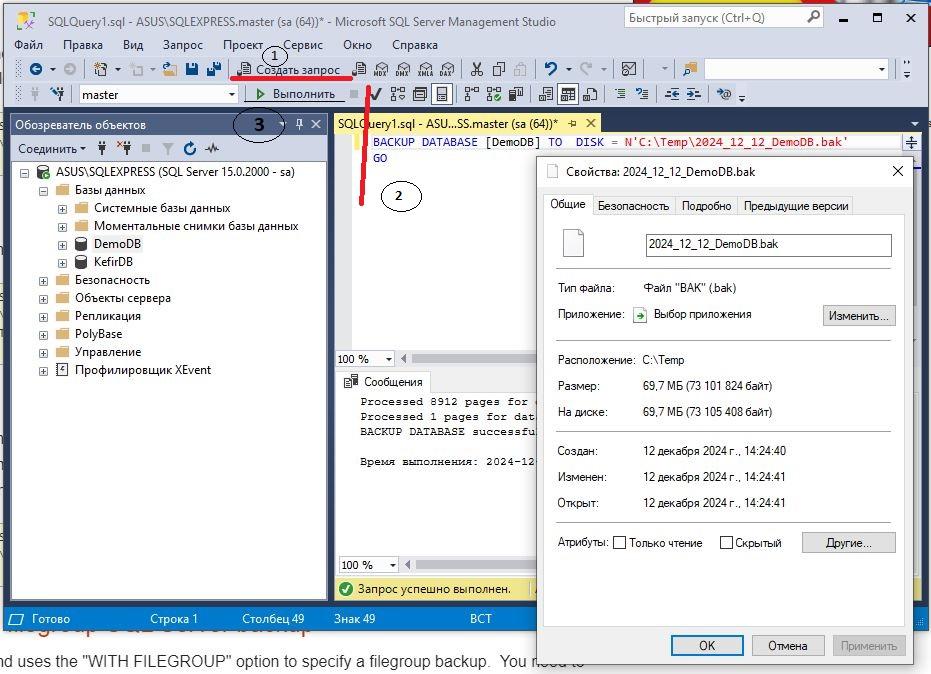The height and width of the screenshot is (674, 931).
Task: Select the Сообщения results tab
Action: [384, 382]
